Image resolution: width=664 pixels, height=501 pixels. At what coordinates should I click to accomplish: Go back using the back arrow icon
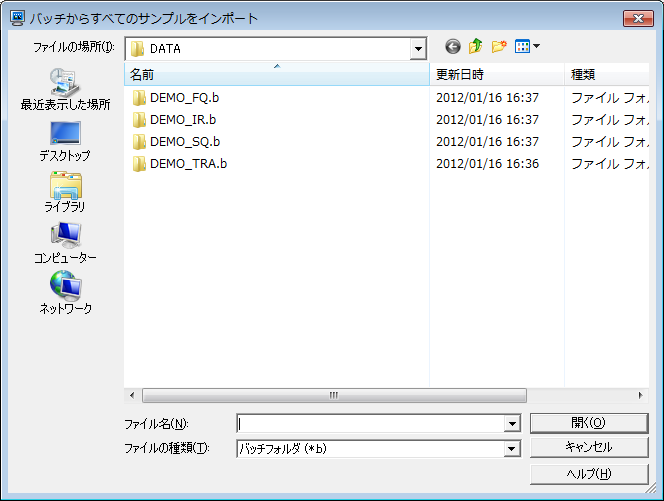[x=453, y=46]
